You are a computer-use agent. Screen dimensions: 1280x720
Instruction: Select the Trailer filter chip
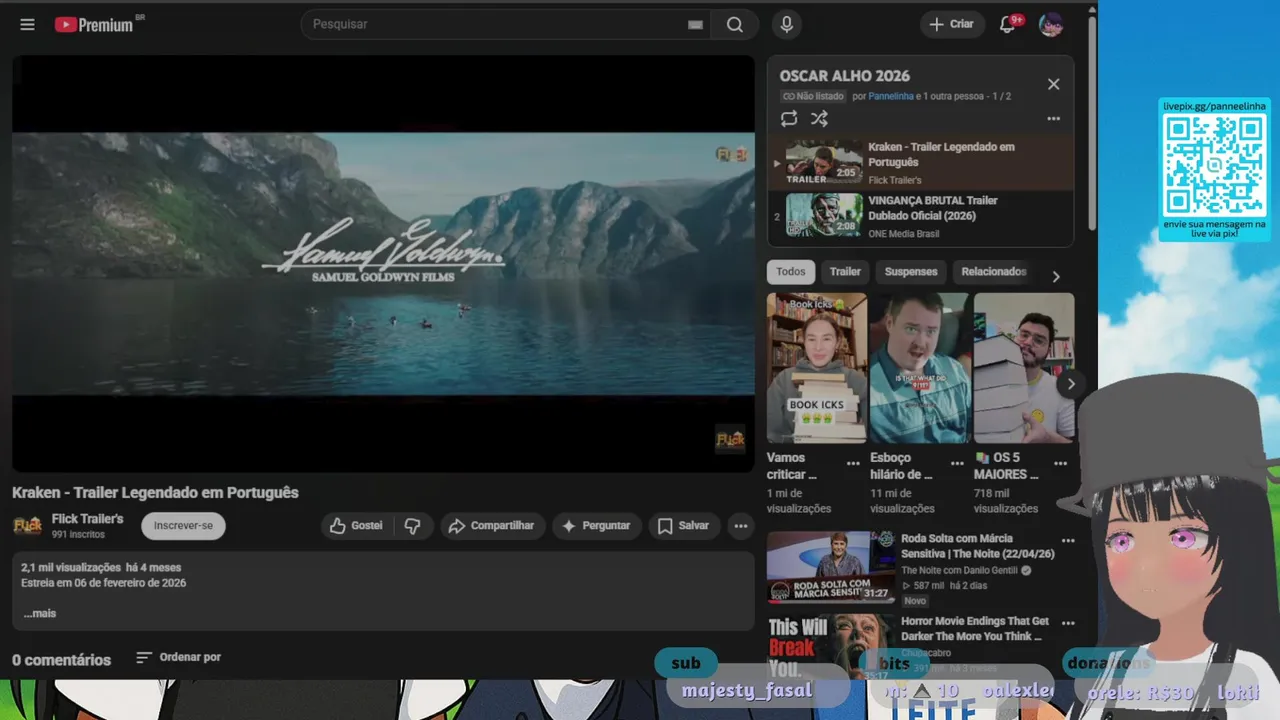pyautogui.click(x=845, y=272)
